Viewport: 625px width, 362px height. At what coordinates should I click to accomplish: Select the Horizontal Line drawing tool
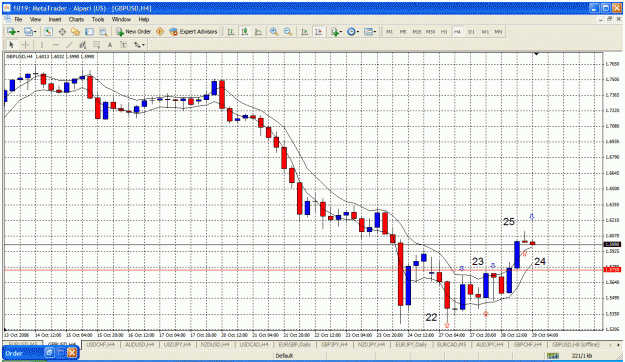click(56, 45)
